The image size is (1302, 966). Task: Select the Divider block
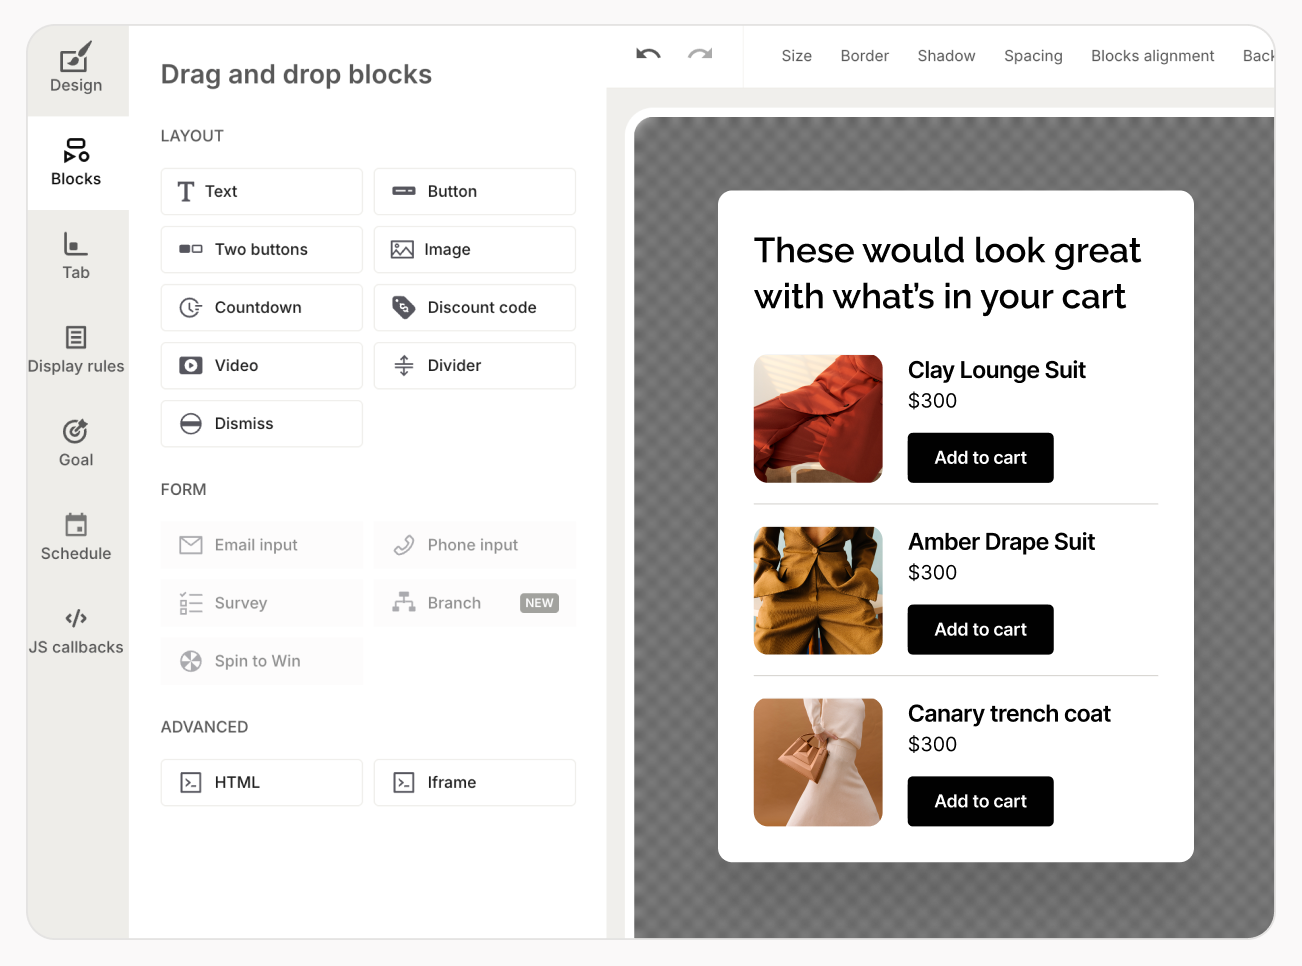pos(474,365)
